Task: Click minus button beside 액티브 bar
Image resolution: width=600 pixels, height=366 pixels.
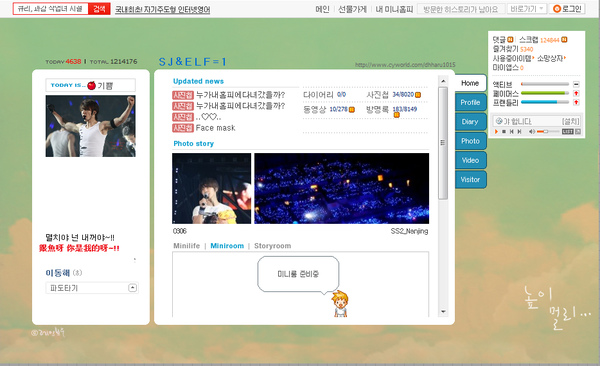Action: pos(576,84)
